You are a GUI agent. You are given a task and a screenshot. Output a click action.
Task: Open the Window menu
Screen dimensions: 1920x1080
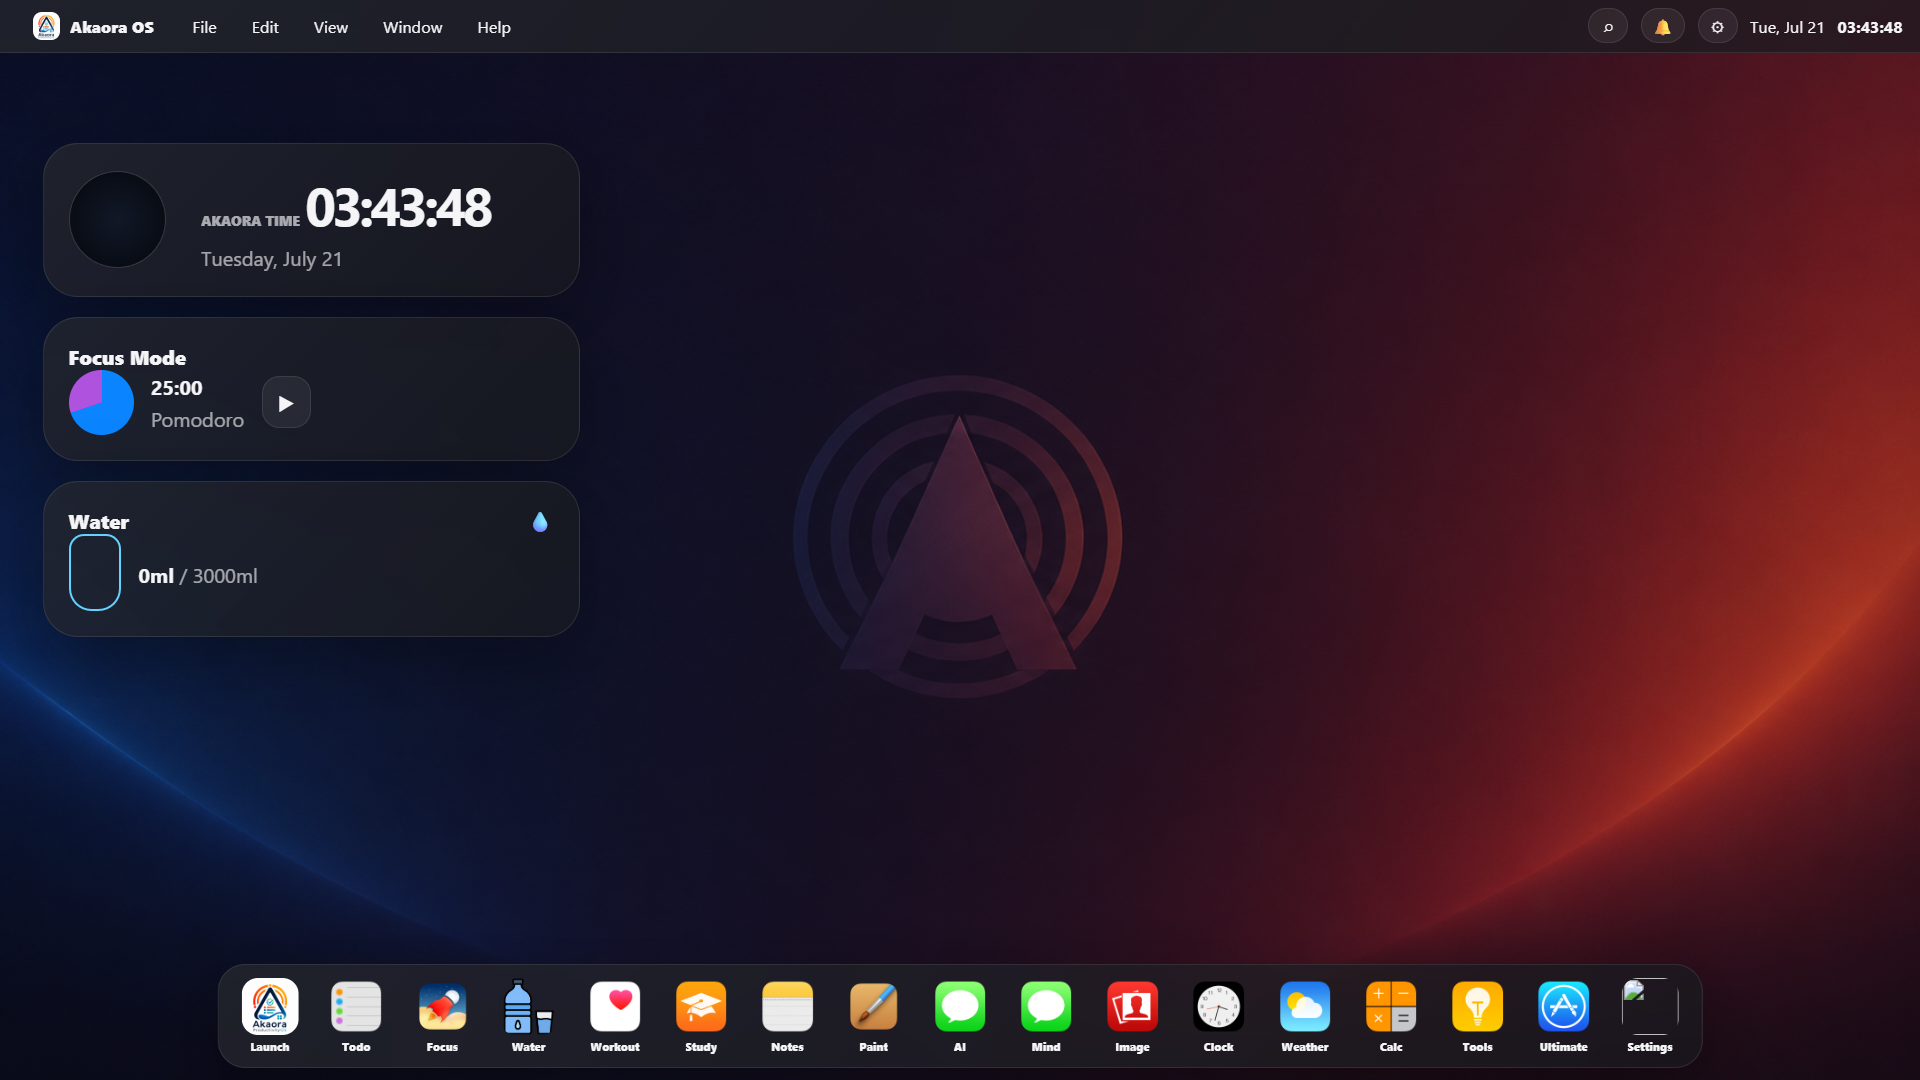click(412, 27)
